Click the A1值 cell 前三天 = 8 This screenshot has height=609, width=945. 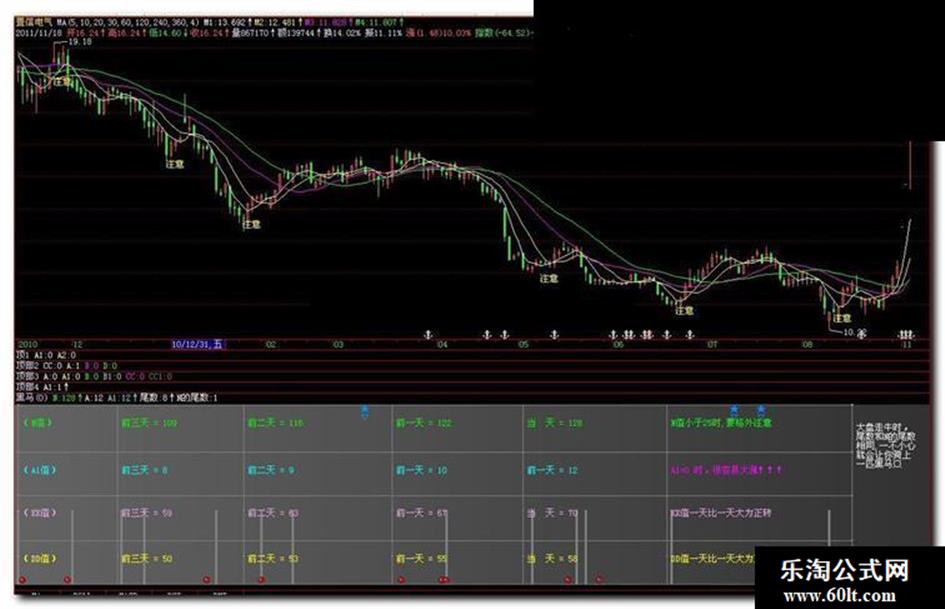click(145, 470)
